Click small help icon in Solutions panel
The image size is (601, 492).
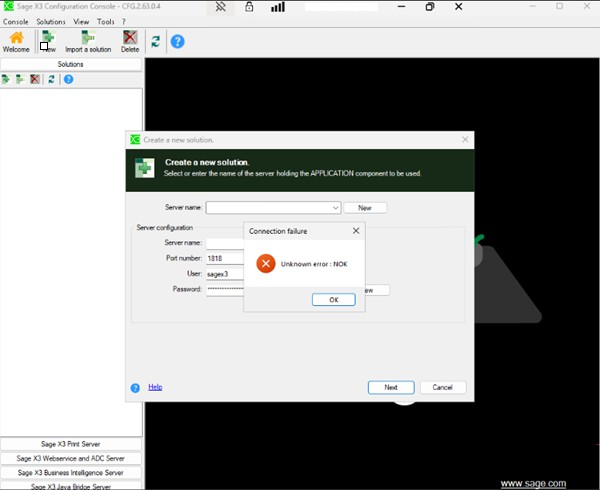tap(69, 79)
